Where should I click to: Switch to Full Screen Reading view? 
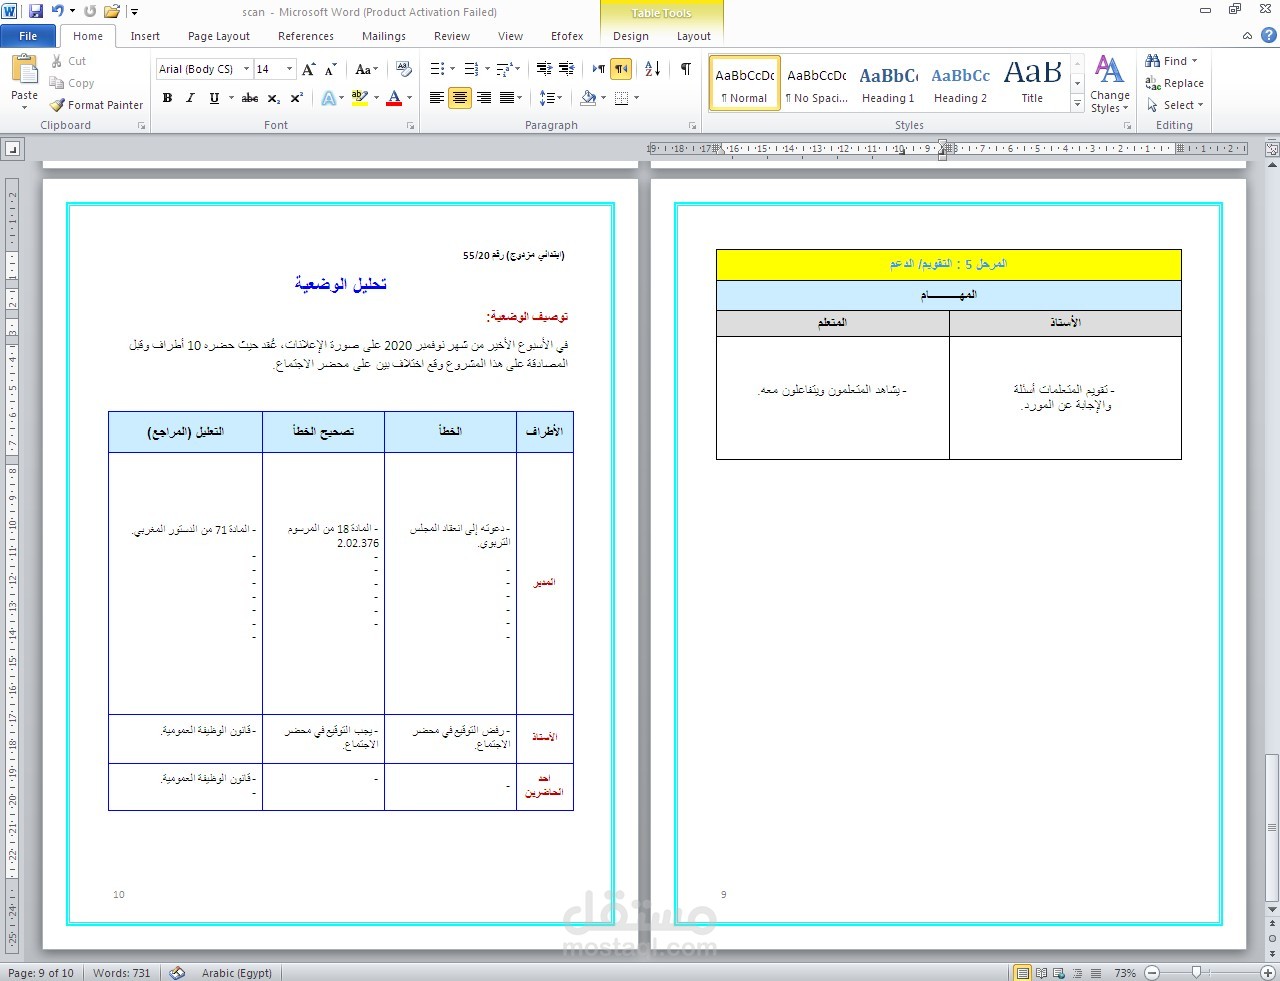(x=1041, y=973)
